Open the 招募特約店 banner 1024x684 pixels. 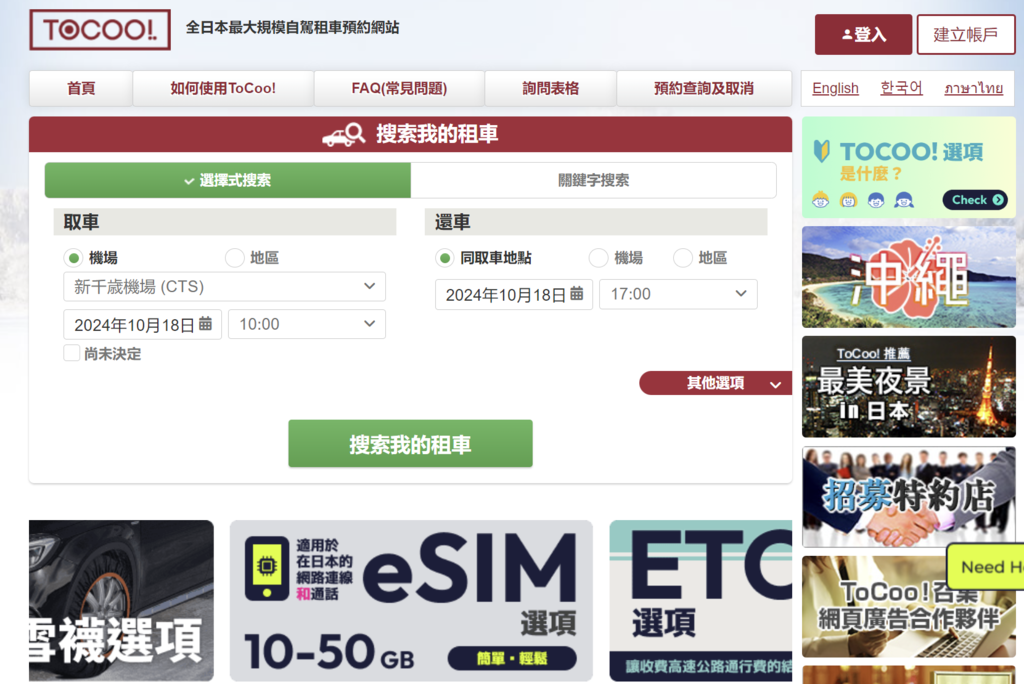(x=908, y=497)
